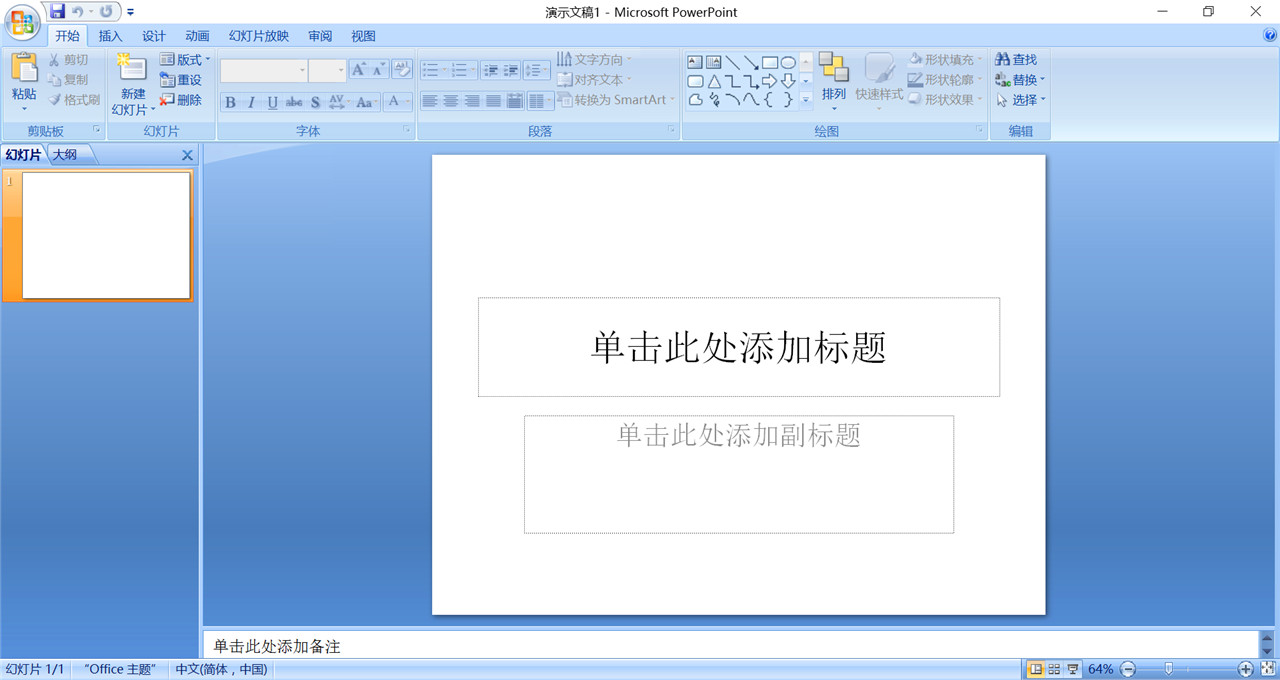This screenshot has height=680, width=1280.
Task: Open the round Office button menu
Action: (x=23, y=22)
